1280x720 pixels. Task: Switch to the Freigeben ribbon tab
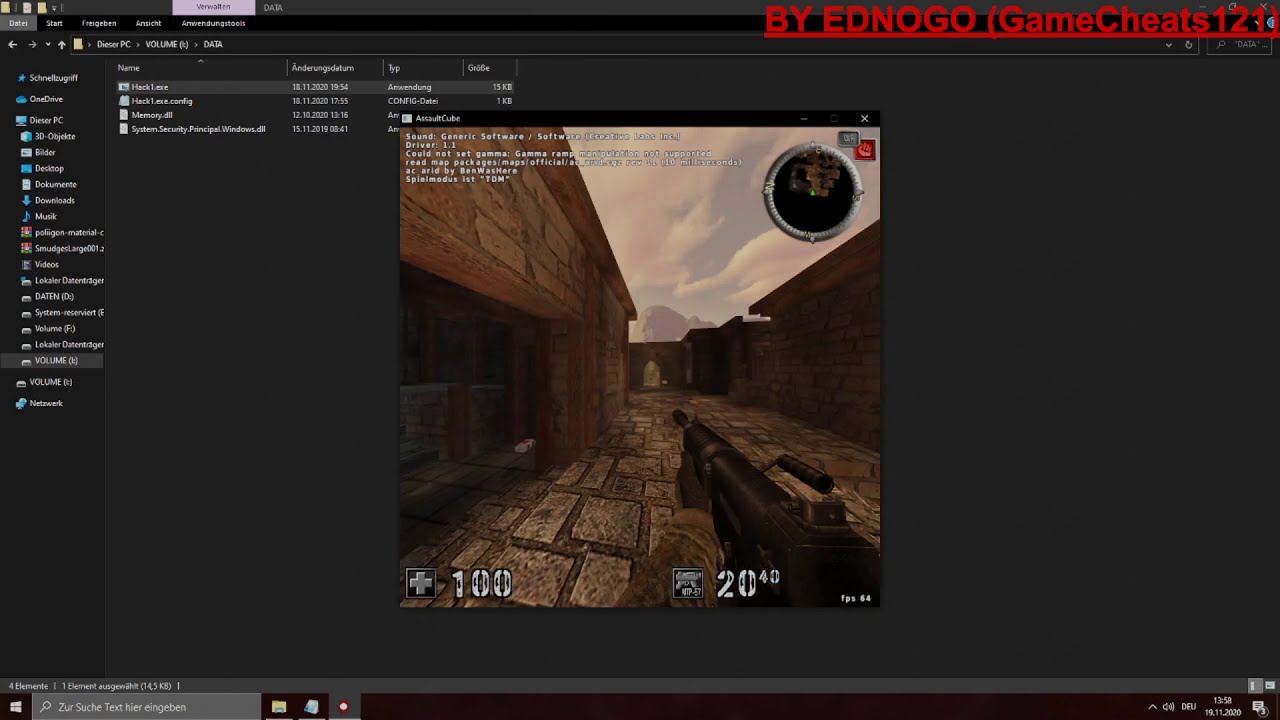tap(99, 23)
